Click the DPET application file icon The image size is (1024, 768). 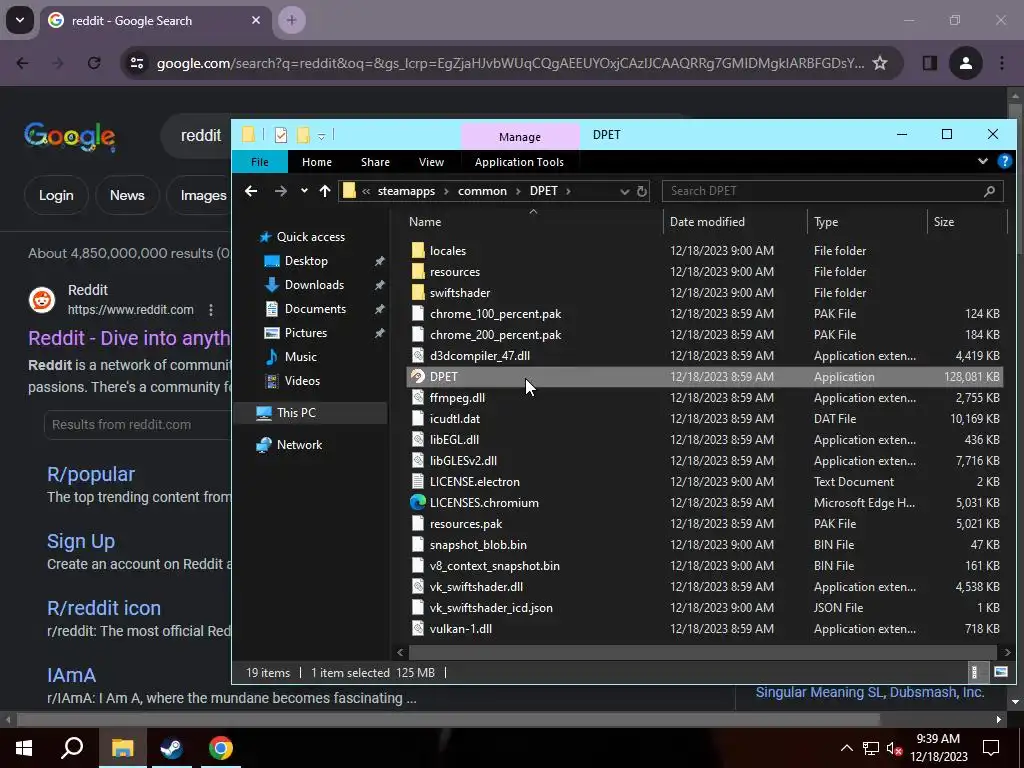pyautogui.click(x=417, y=377)
